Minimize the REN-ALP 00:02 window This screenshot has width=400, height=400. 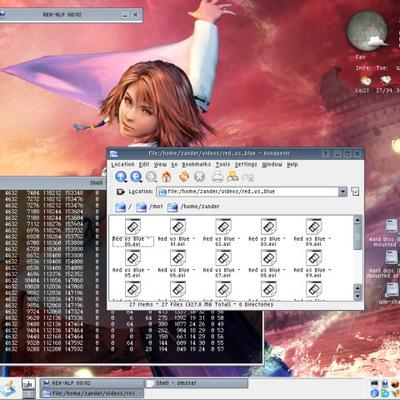tap(124, 15)
